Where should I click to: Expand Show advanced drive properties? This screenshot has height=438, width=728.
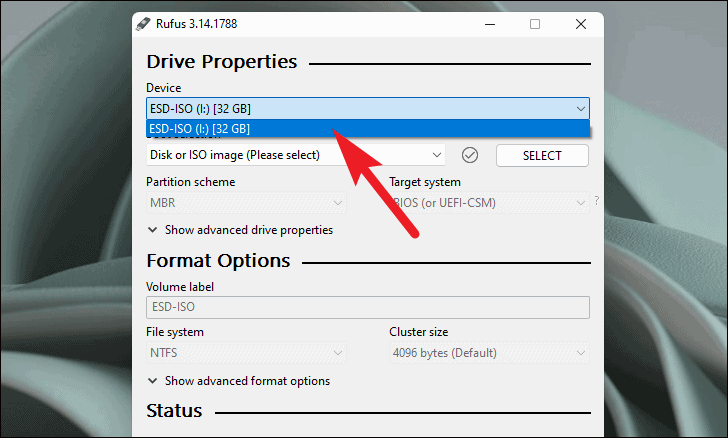coord(240,230)
